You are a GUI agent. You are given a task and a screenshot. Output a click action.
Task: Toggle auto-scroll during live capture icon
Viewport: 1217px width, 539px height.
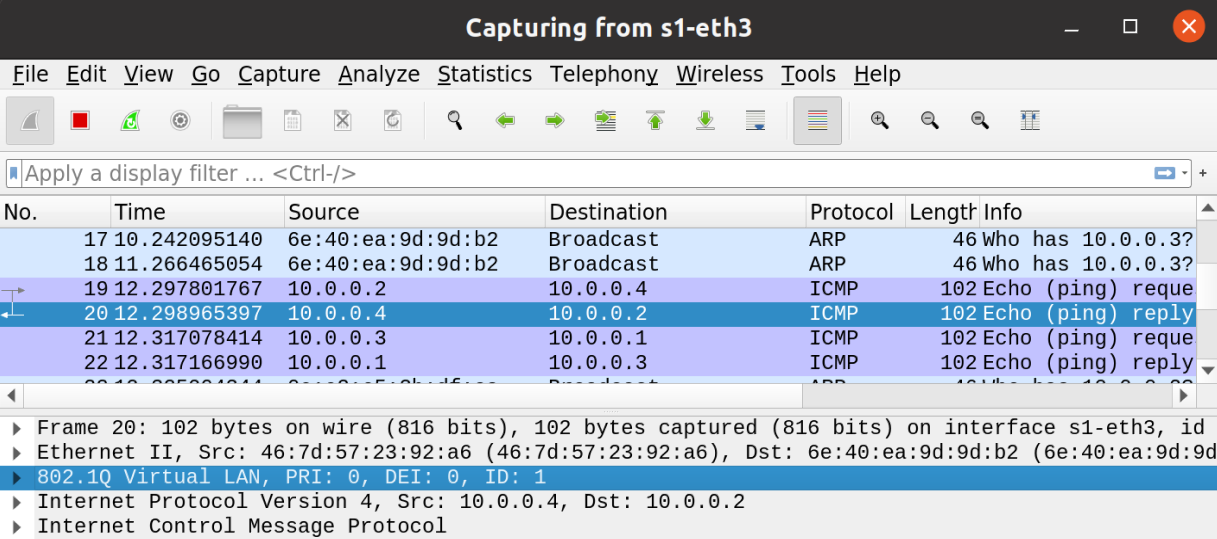tap(756, 121)
